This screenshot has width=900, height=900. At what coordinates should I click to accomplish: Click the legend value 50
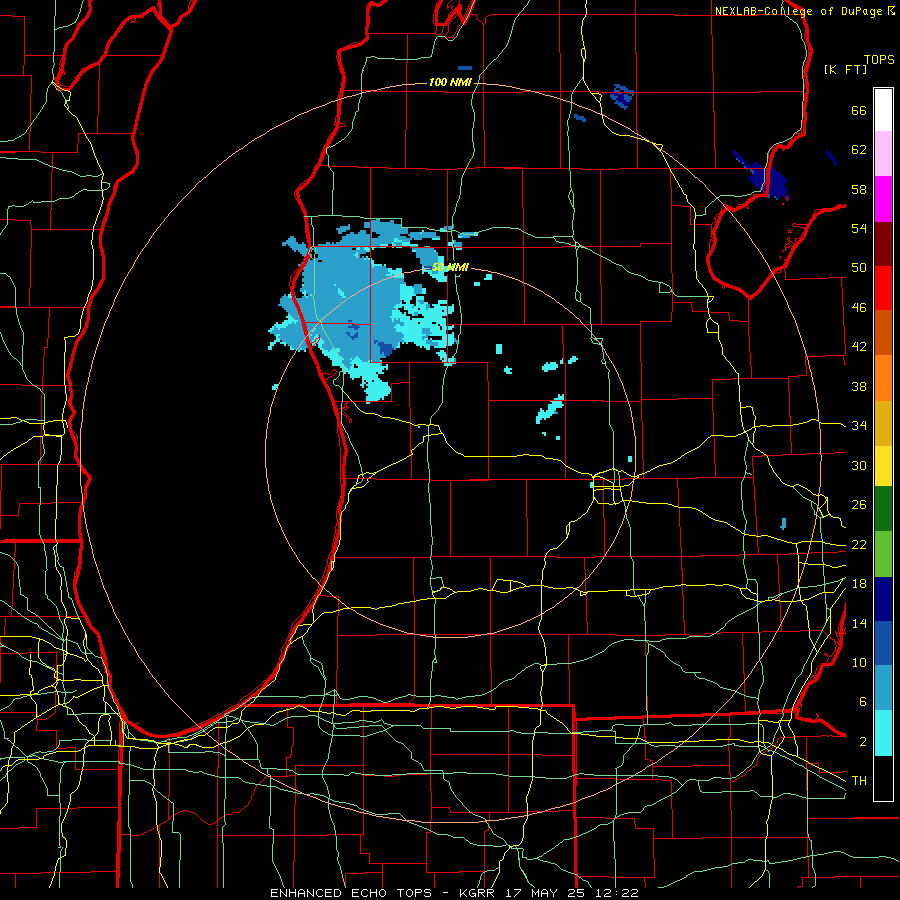click(859, 268)
